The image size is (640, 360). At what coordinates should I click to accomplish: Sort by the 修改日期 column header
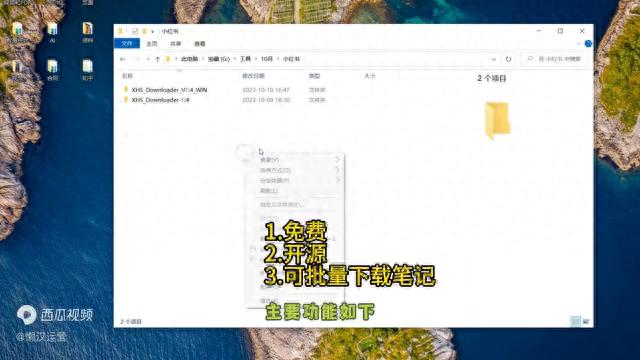click(253, 76)
